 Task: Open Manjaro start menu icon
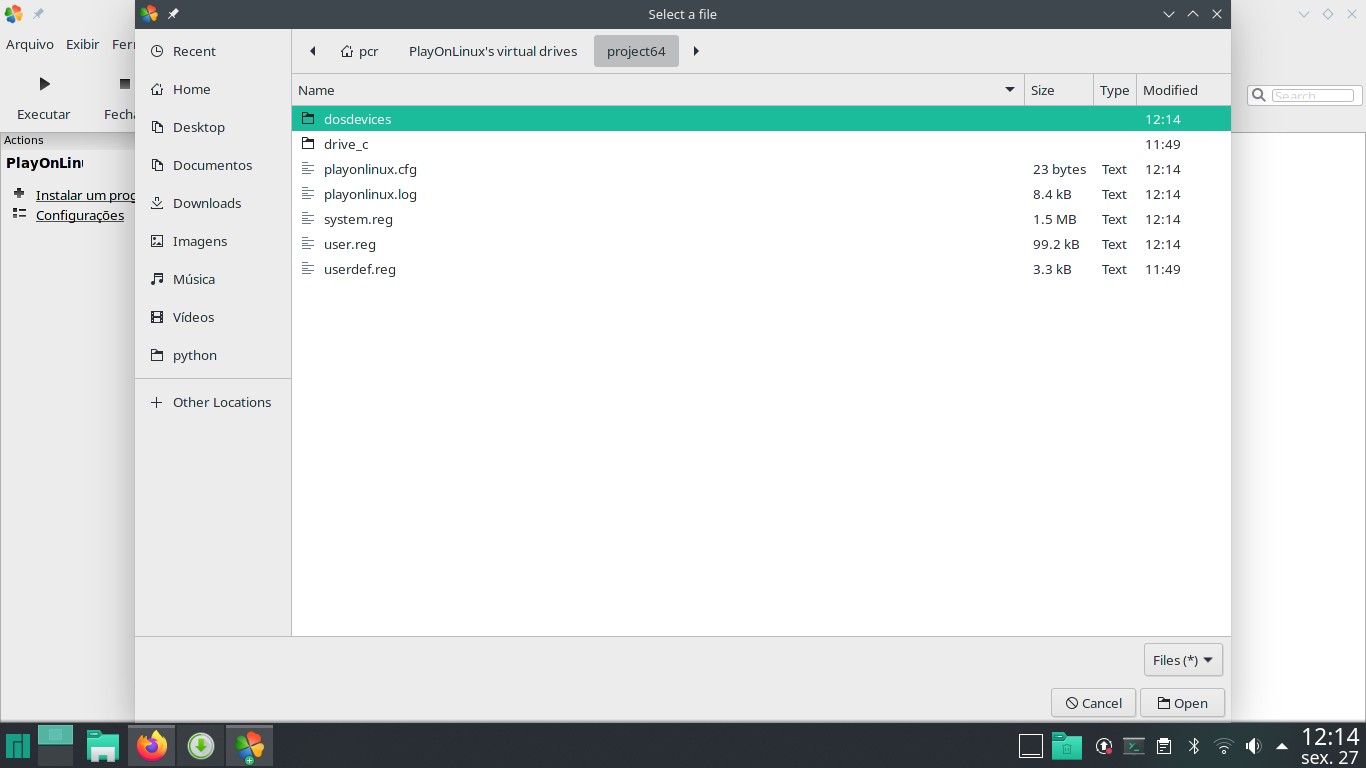(x=18, y=746)
